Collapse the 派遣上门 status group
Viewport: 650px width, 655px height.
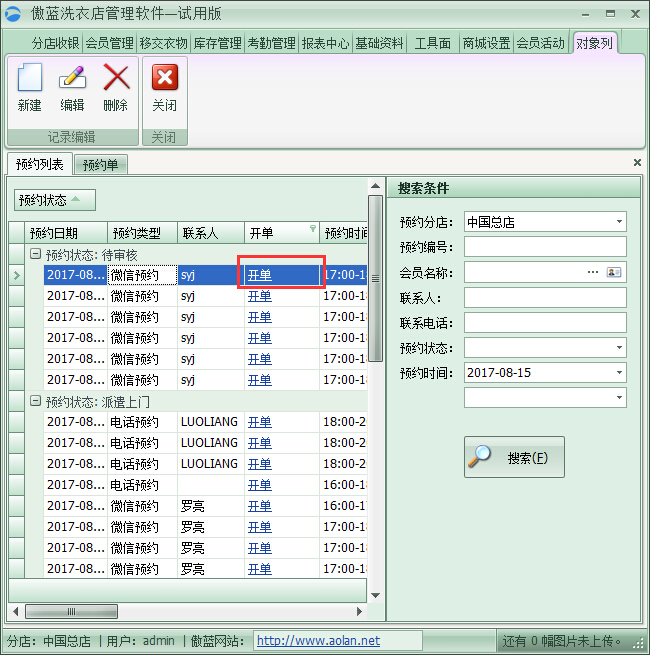(35, 401)
